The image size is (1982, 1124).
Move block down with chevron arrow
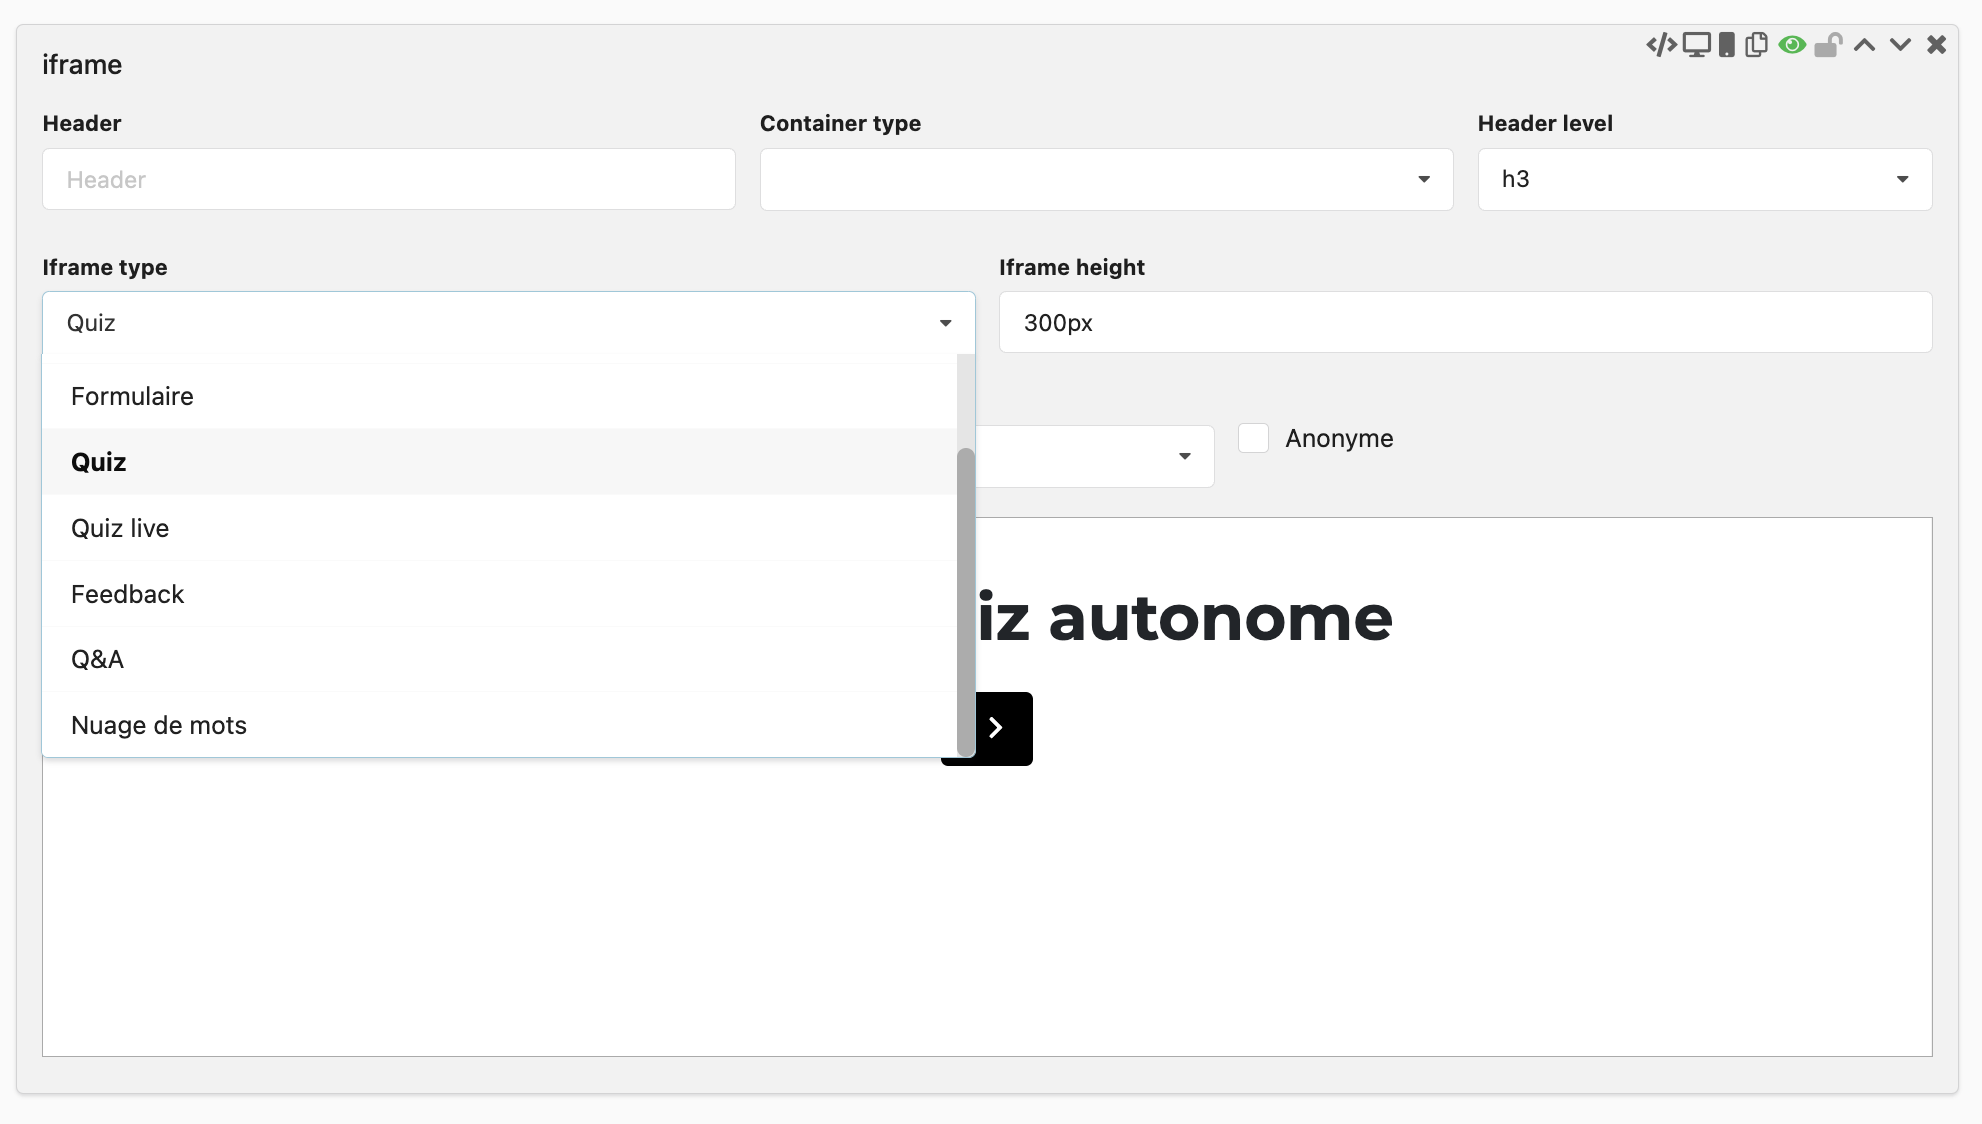pyautogui.click(x=1900, y=45)
